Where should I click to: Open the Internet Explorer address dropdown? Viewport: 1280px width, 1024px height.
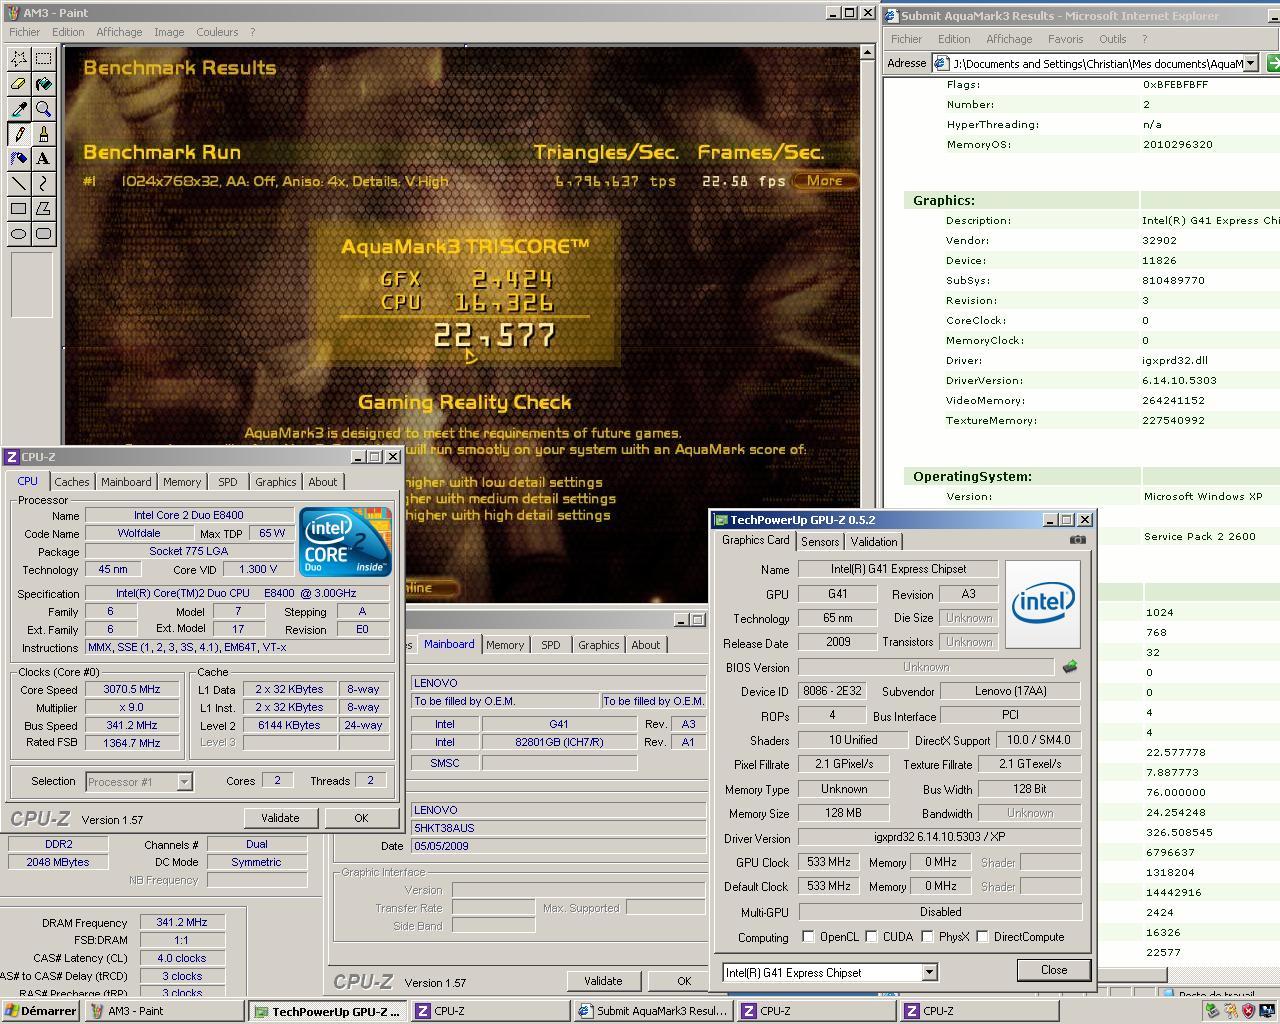click(x=1250, y=63)
